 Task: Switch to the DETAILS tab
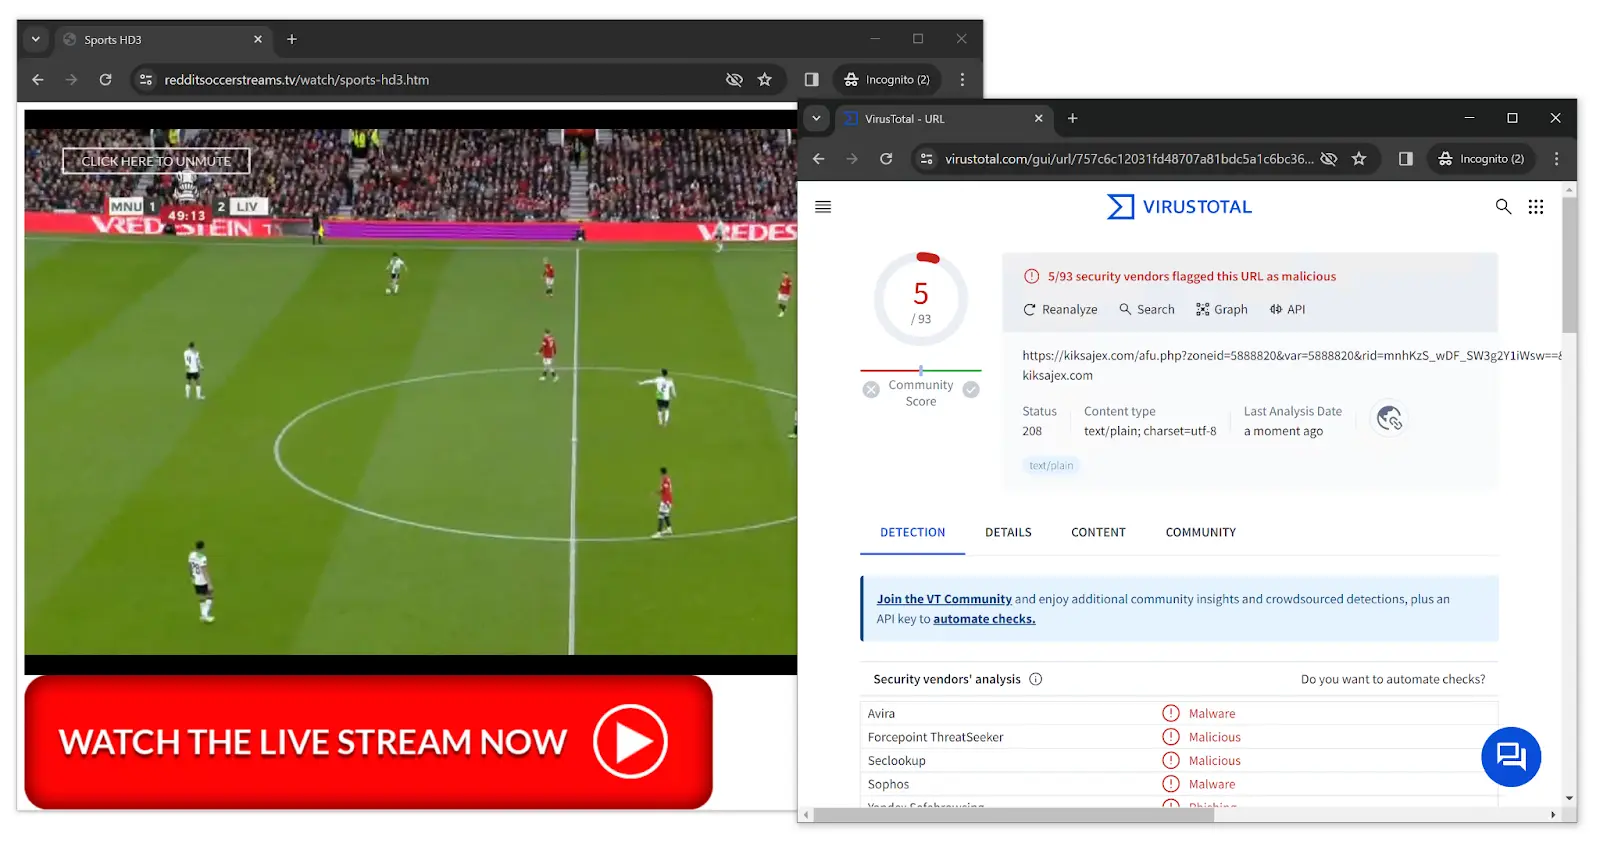click(x=1008, y=533)
